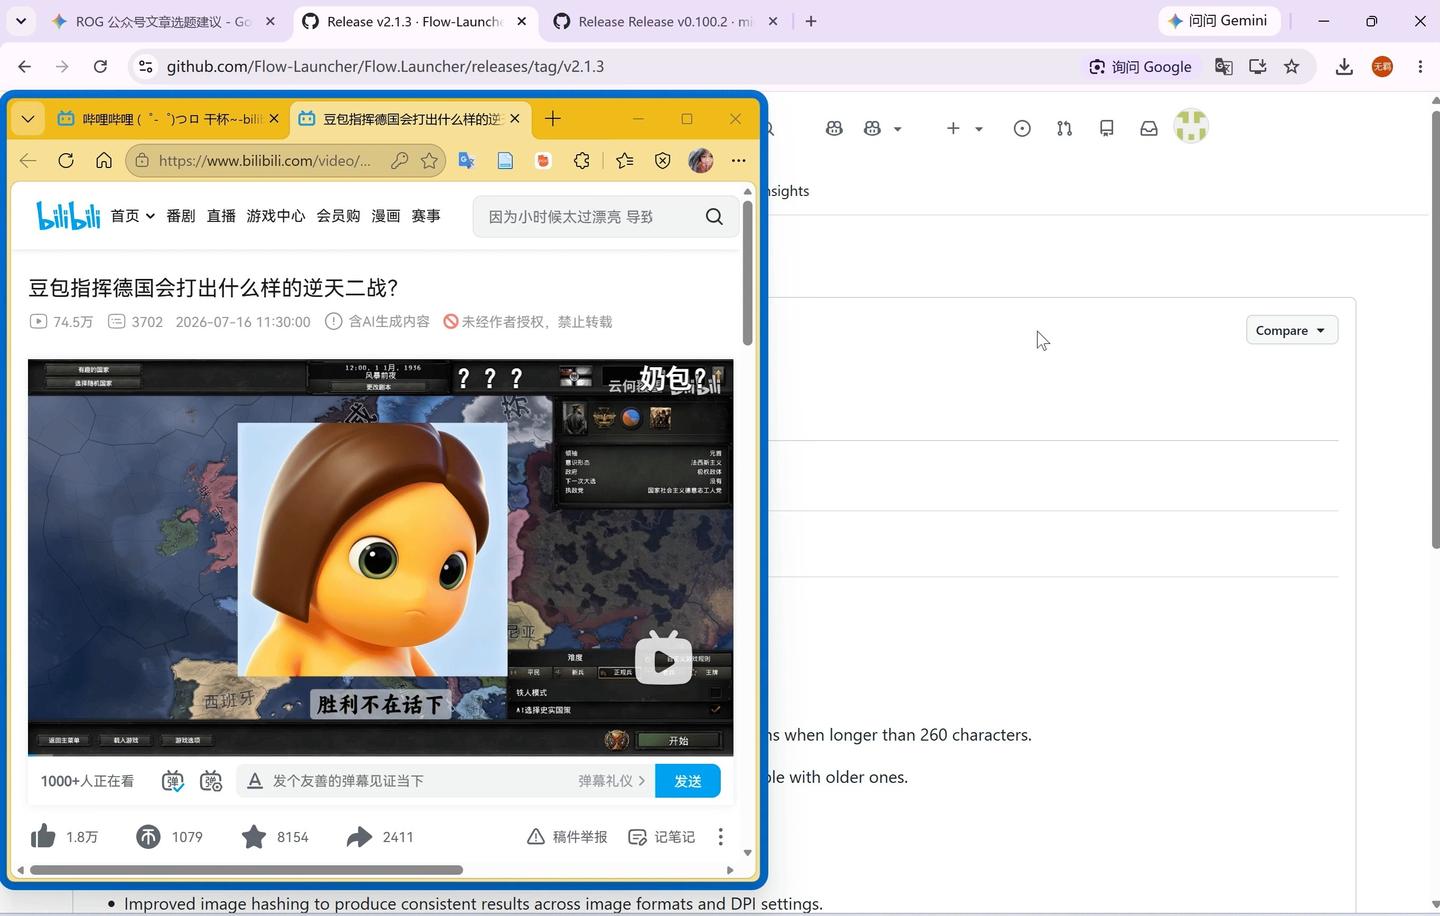Open Edge profile avatar
1440x916 pixels.
(701, 160)
